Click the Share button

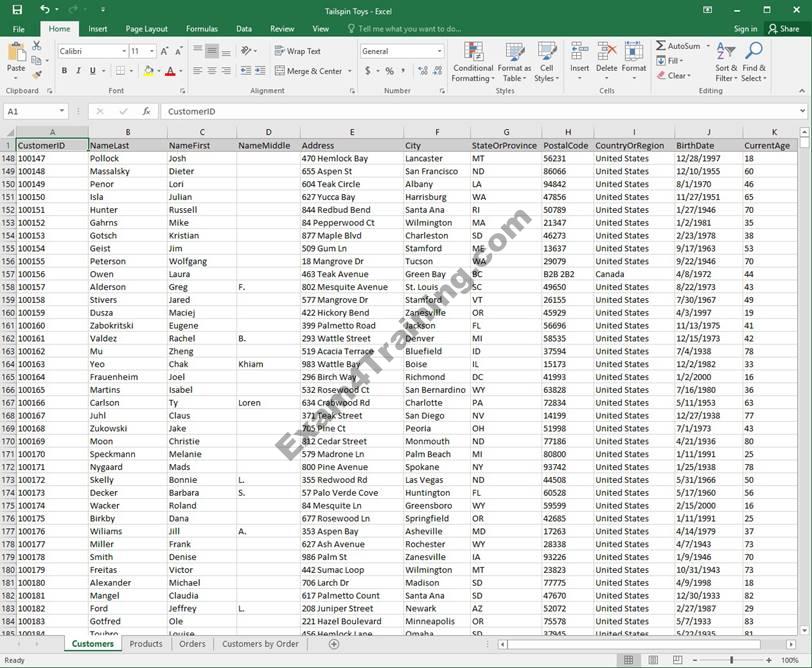click(783, 29)
